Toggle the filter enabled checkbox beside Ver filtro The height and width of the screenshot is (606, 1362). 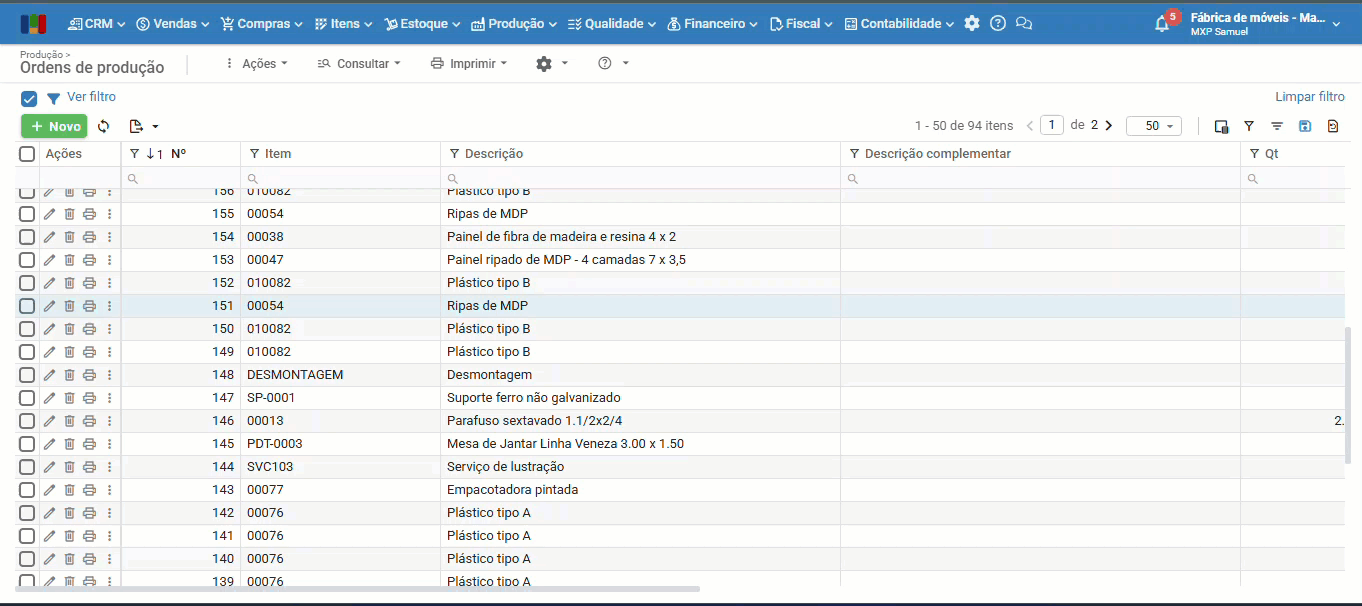click(29, 98)
